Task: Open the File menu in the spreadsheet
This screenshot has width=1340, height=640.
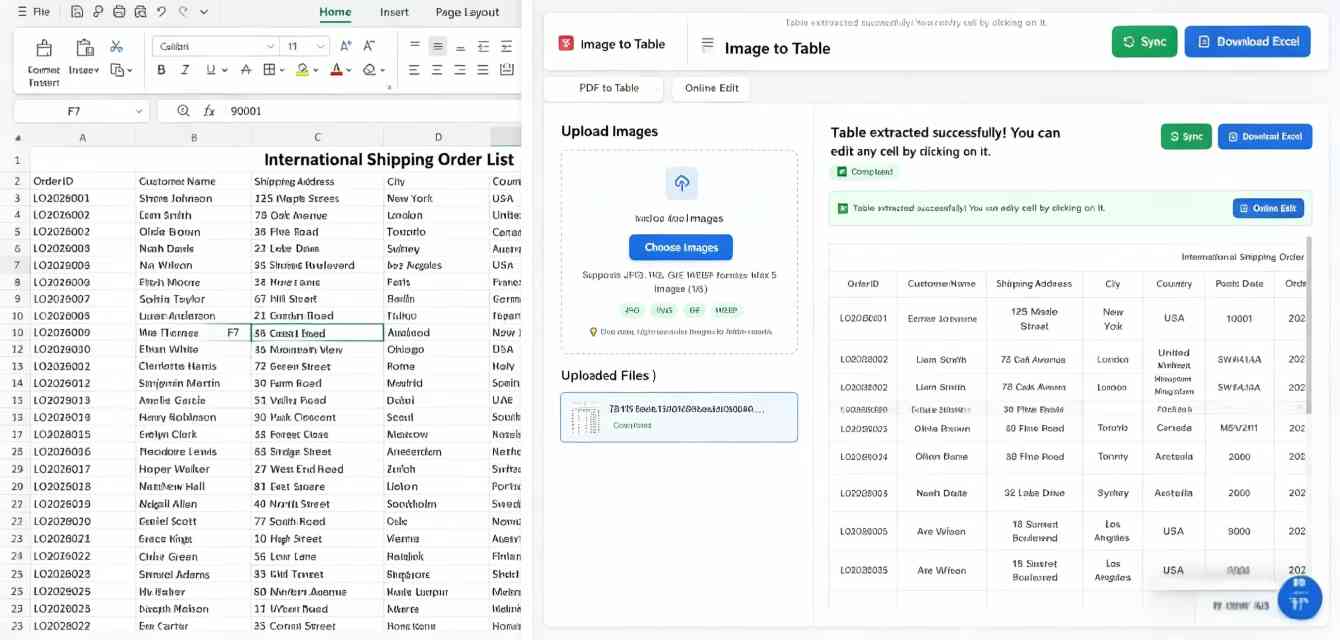Action: coord(35,12)
